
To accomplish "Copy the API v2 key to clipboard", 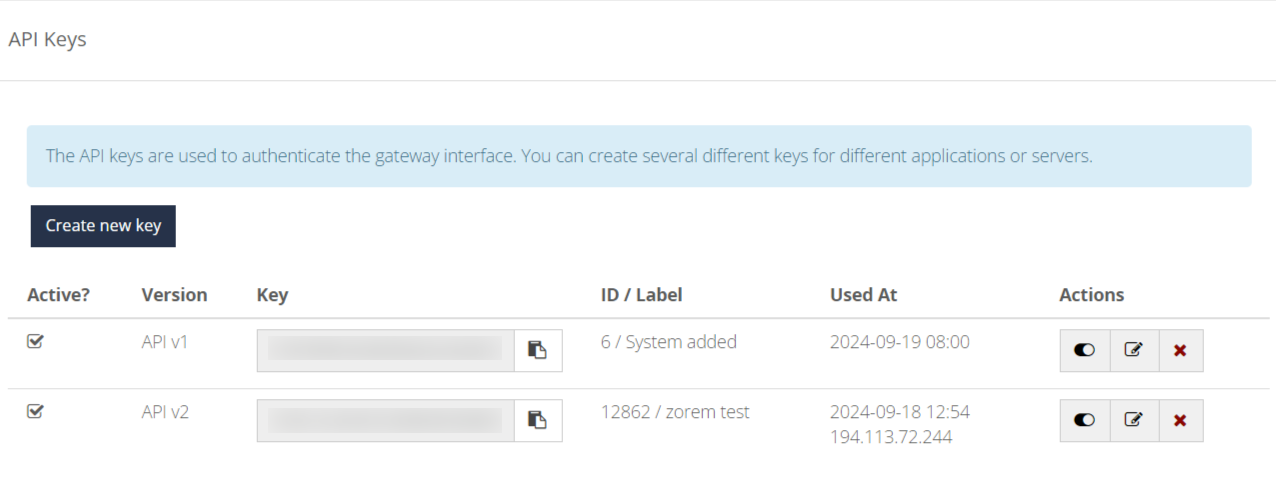I will tap(538, 420).
